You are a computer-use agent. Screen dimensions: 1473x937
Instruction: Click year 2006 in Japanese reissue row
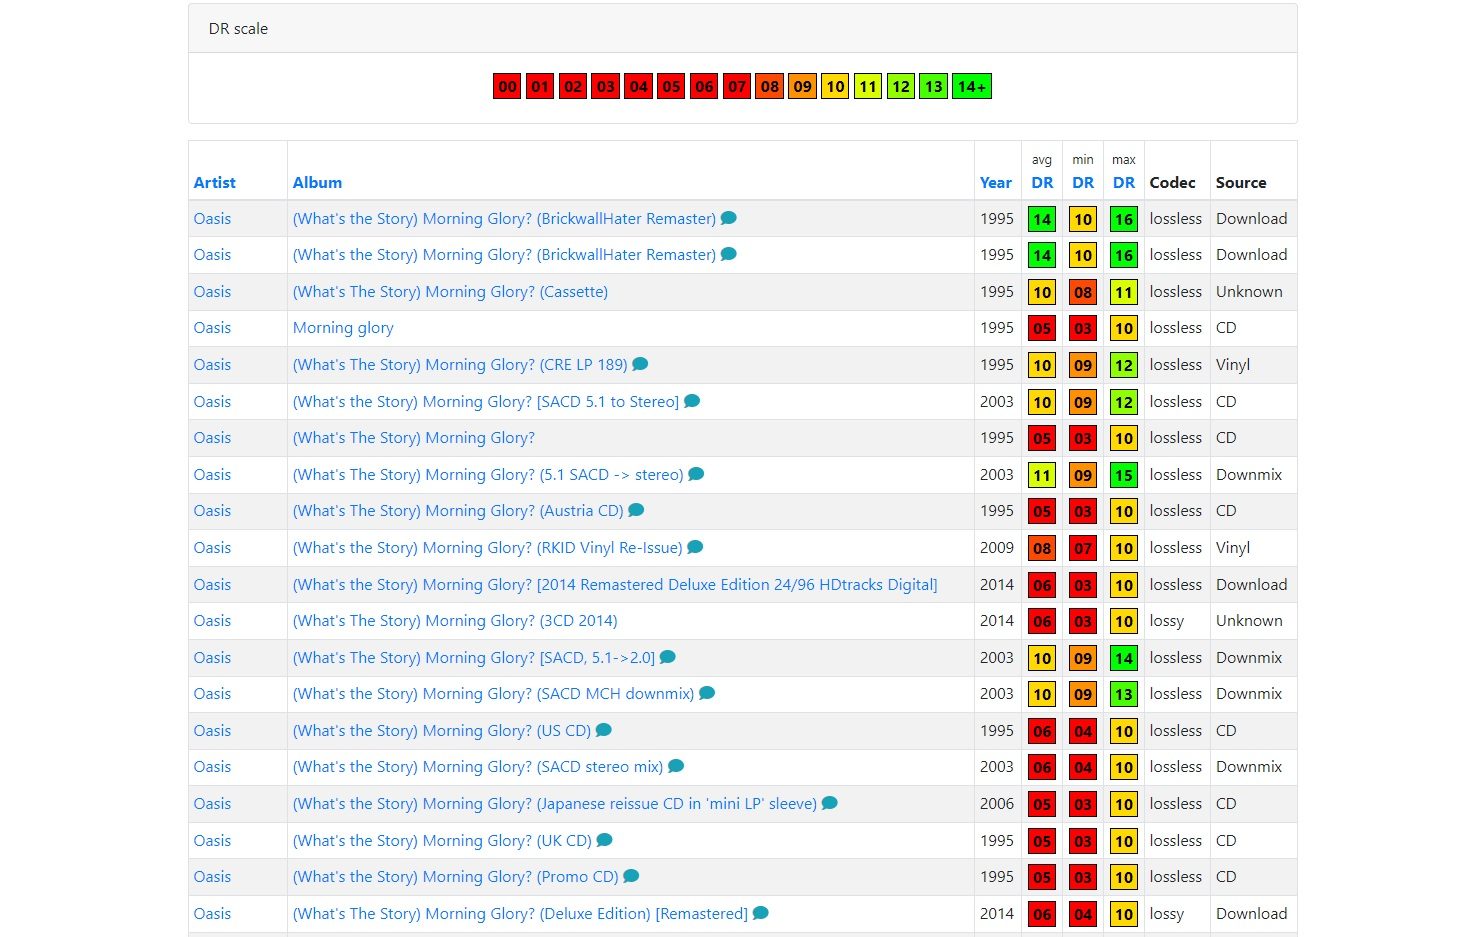(x=996, y=803)
